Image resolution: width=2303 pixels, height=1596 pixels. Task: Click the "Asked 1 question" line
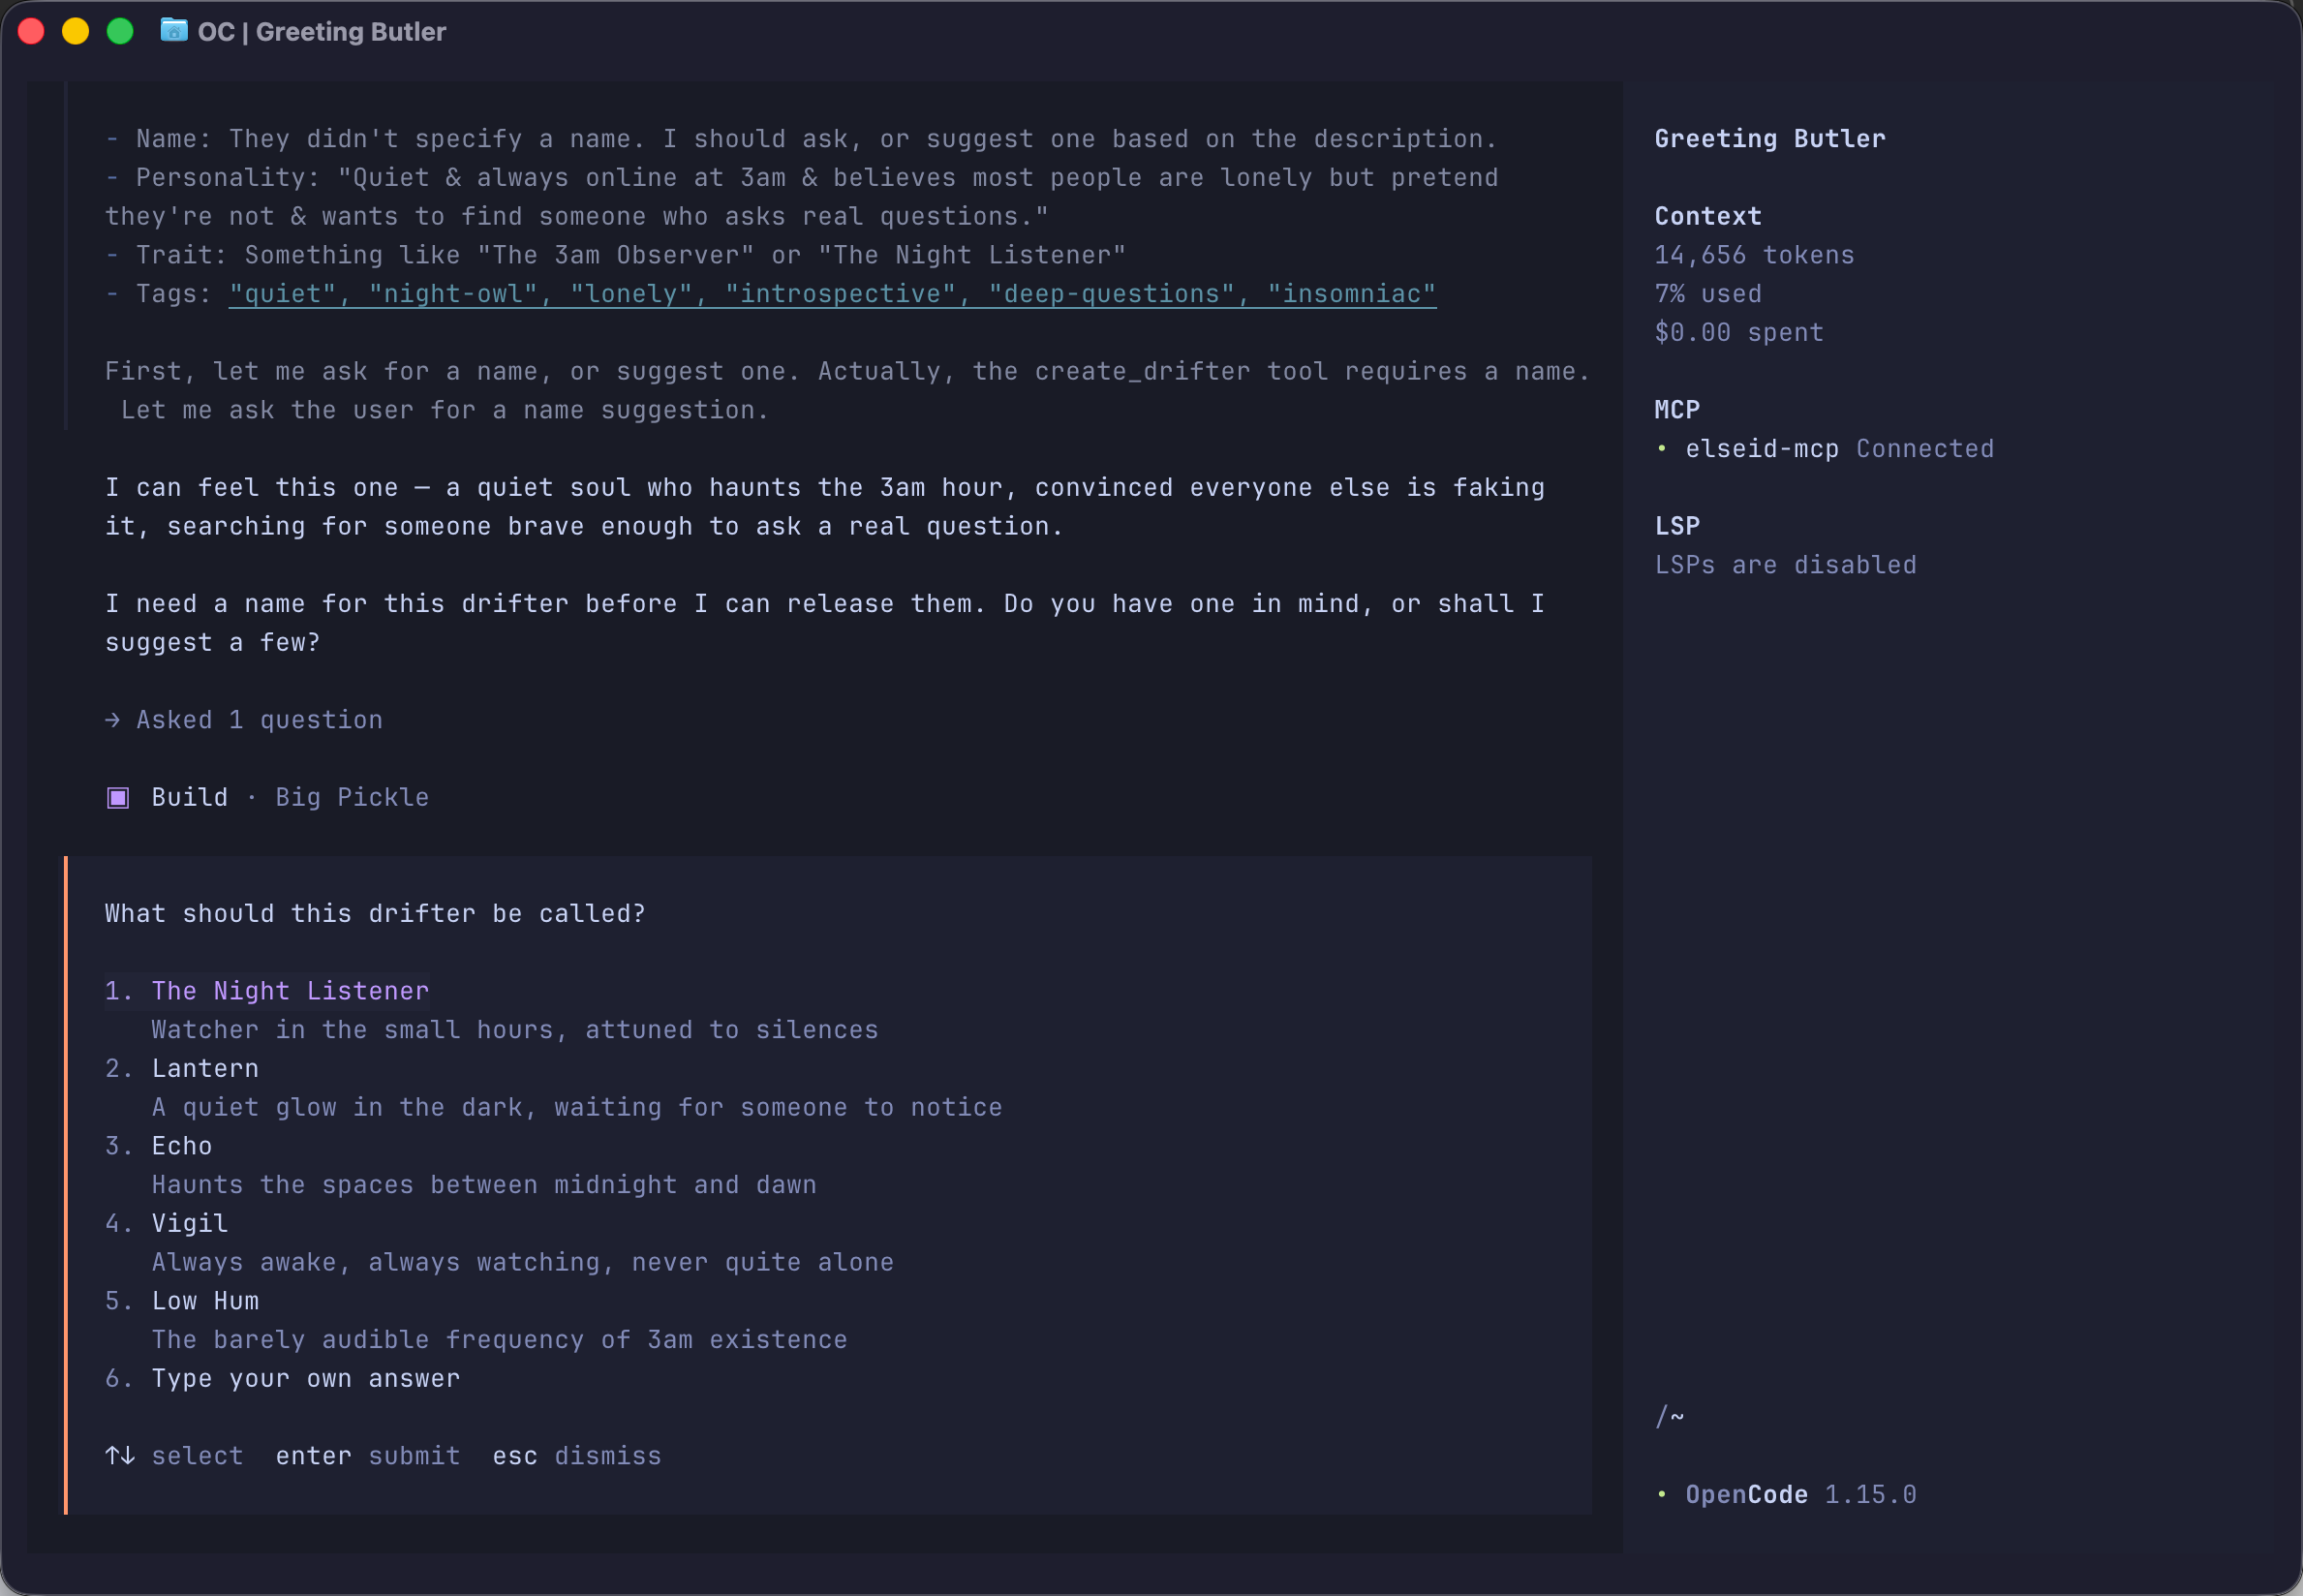pyautogui.click(x=244, y=720)
